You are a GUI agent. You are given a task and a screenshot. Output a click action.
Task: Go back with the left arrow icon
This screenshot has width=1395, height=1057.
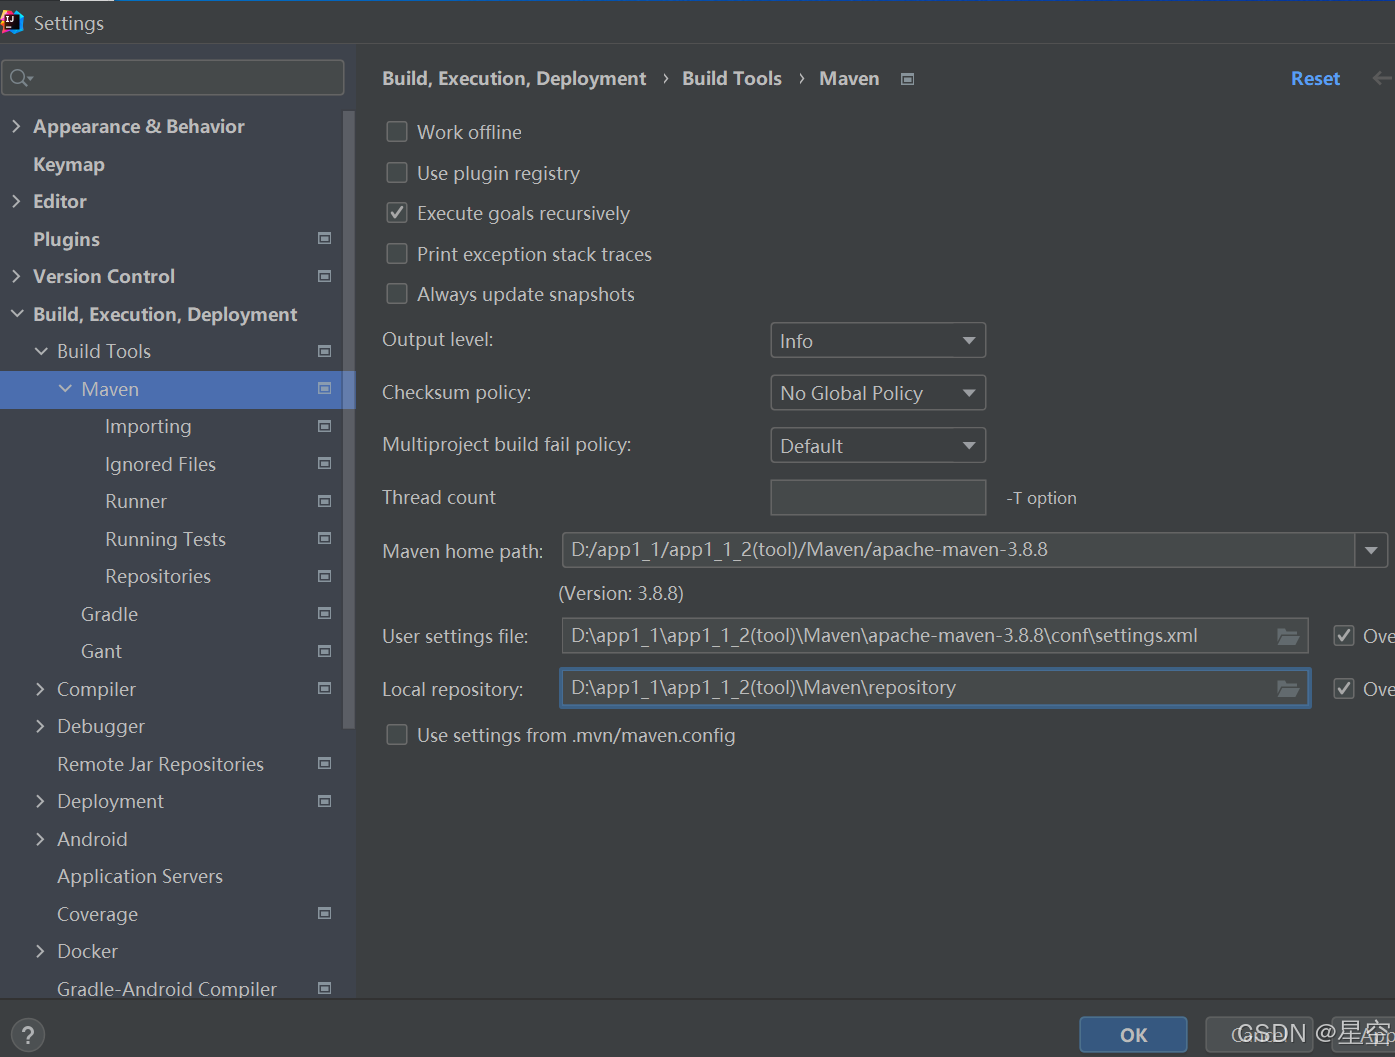click(1382, 78)
